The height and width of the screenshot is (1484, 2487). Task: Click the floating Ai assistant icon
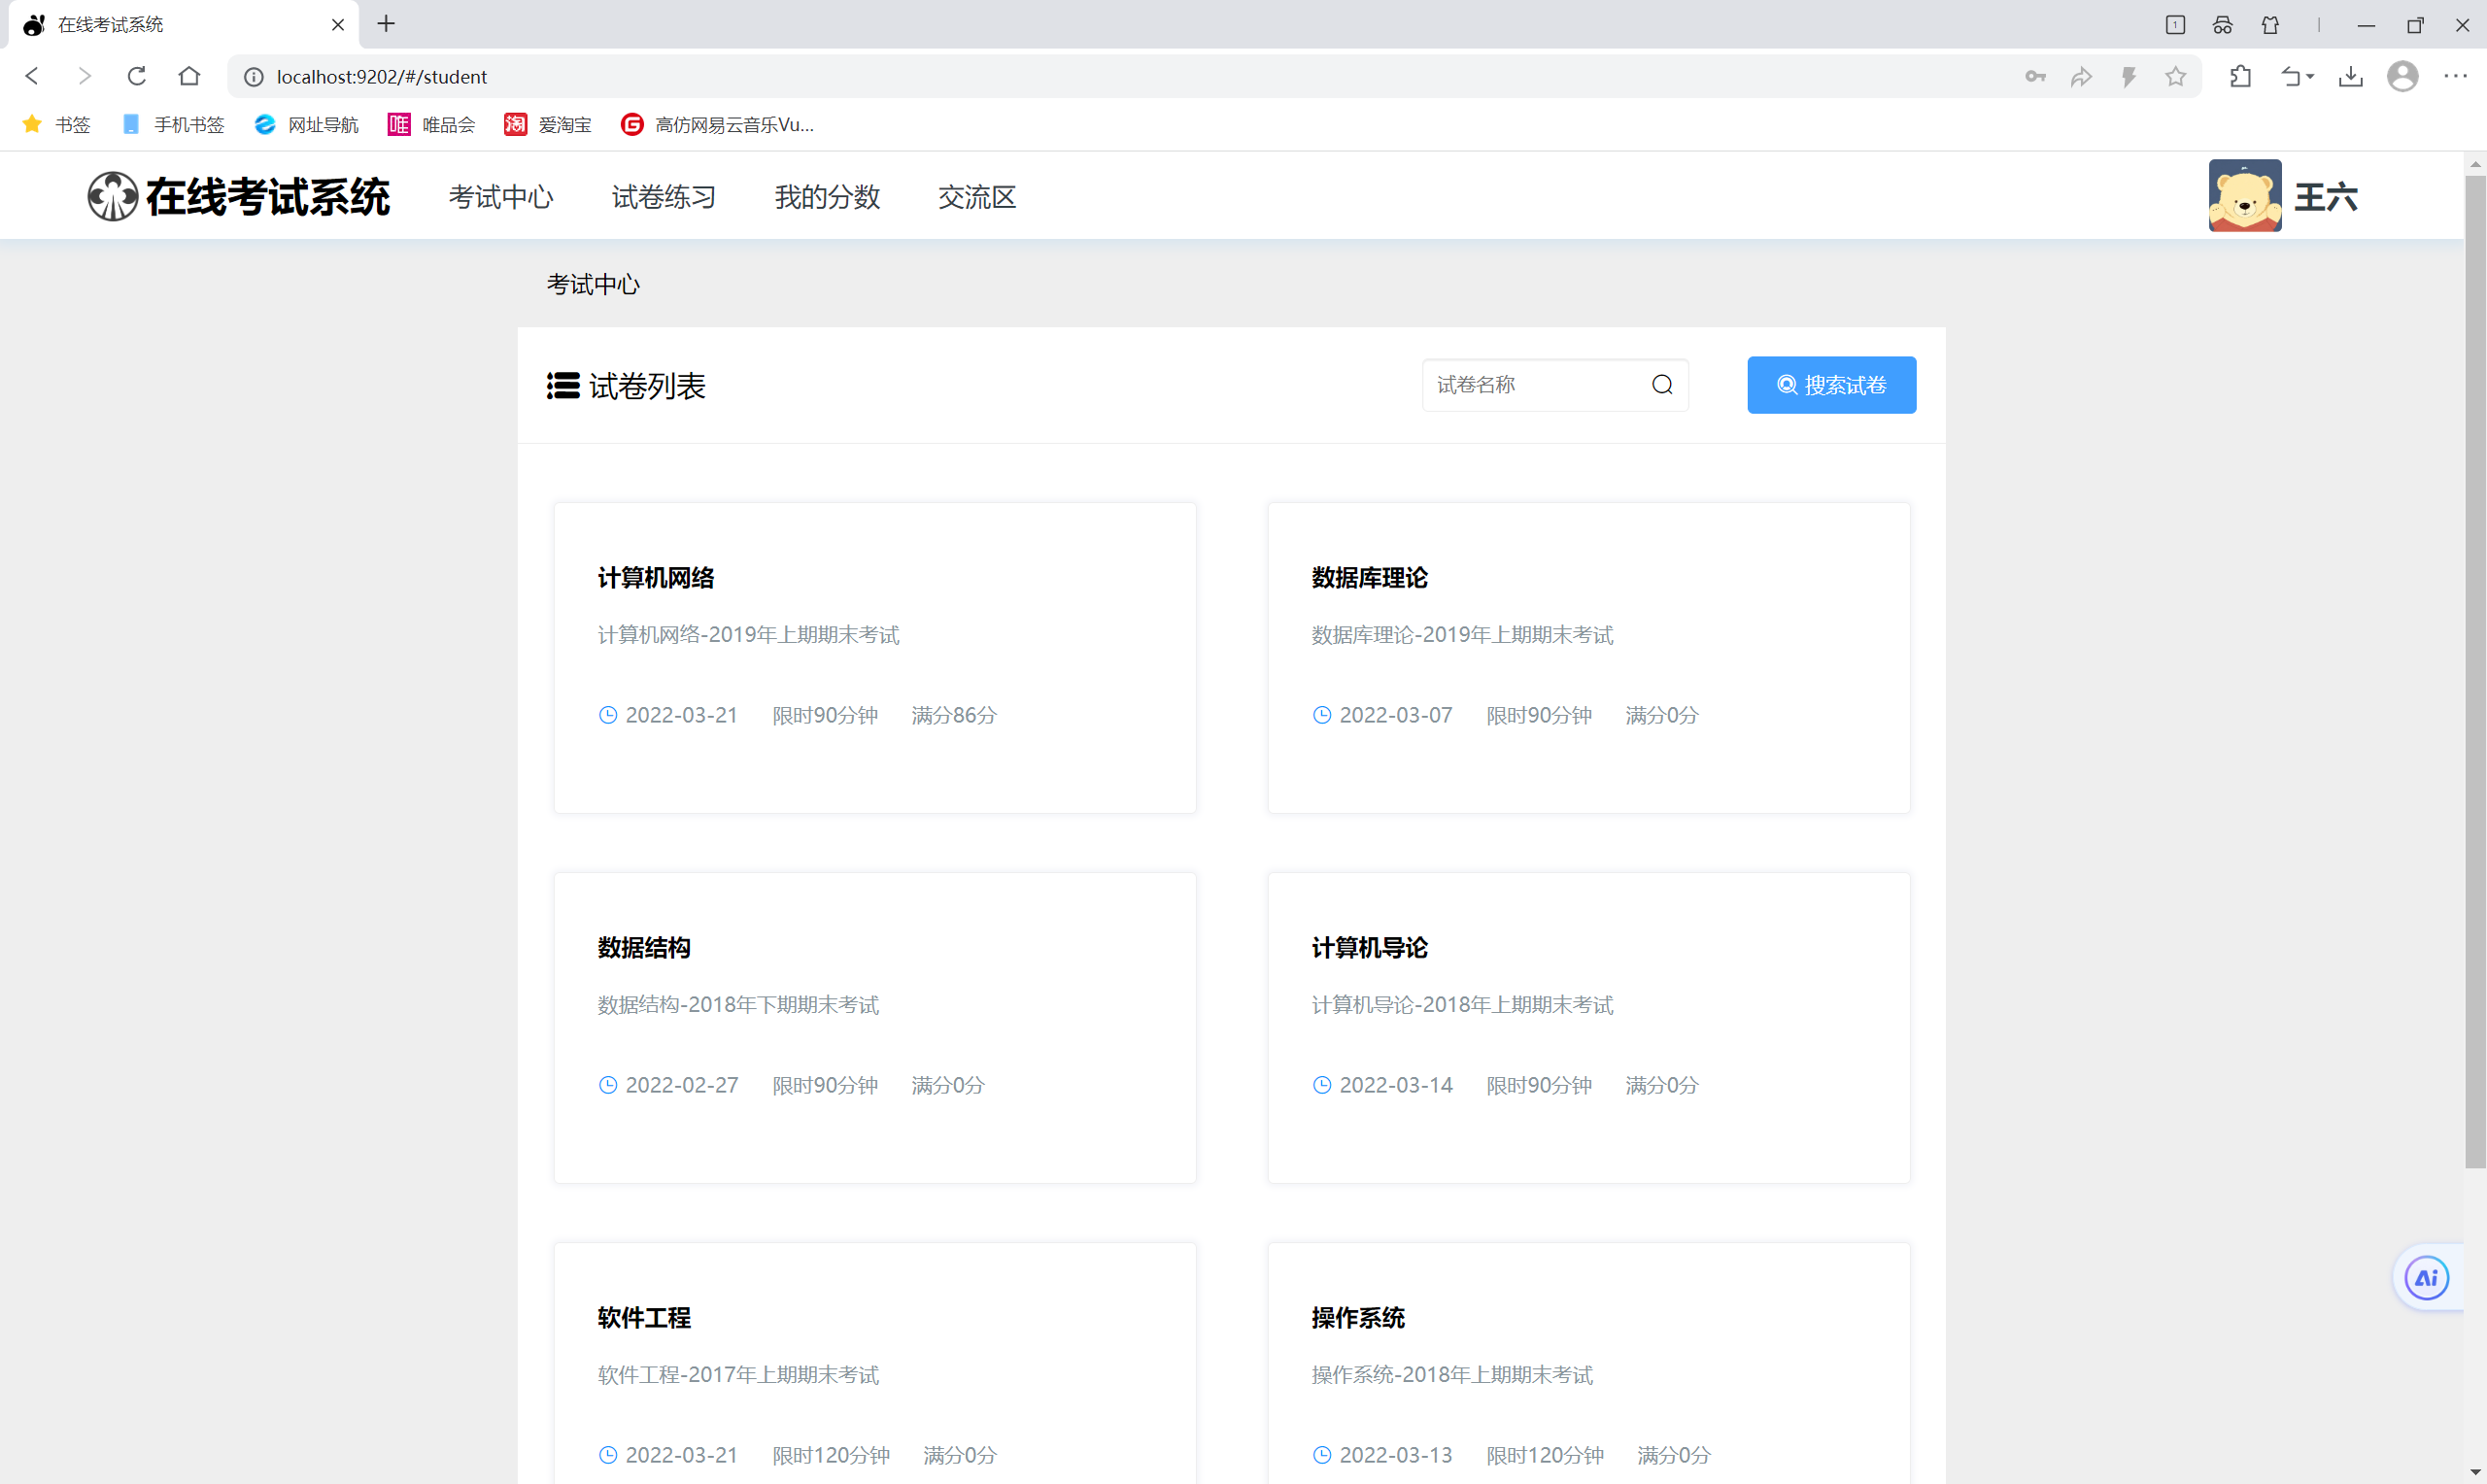[x=2426, y=1277]
